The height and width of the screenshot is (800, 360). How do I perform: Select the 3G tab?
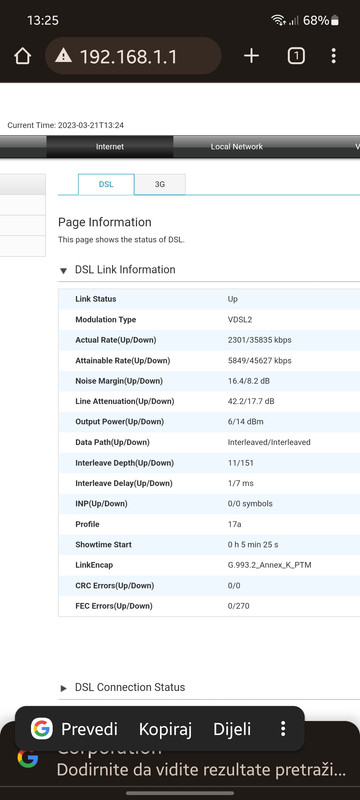(160, 184)
